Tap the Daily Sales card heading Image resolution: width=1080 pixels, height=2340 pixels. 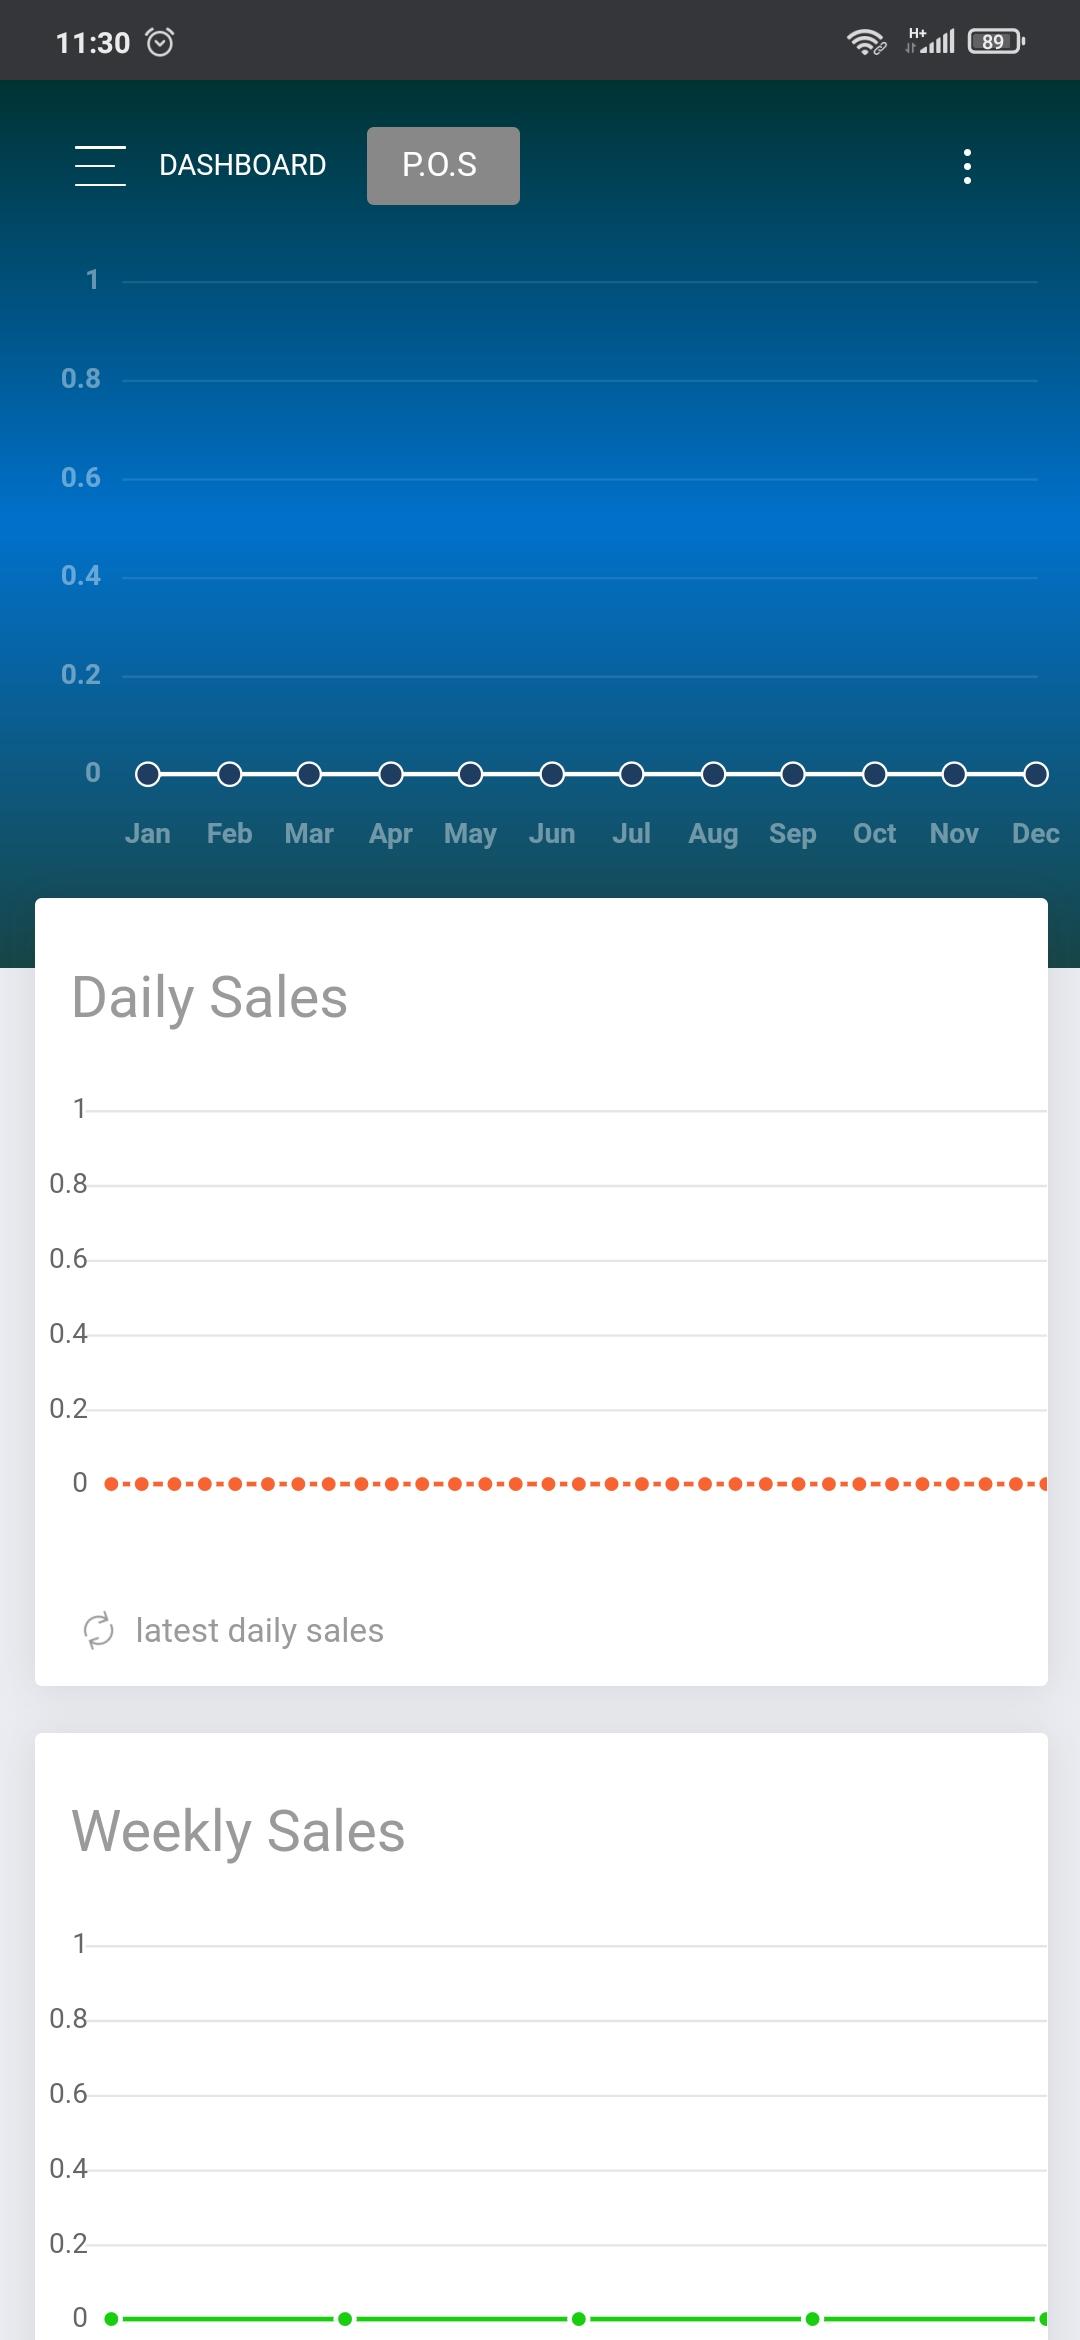210,998
